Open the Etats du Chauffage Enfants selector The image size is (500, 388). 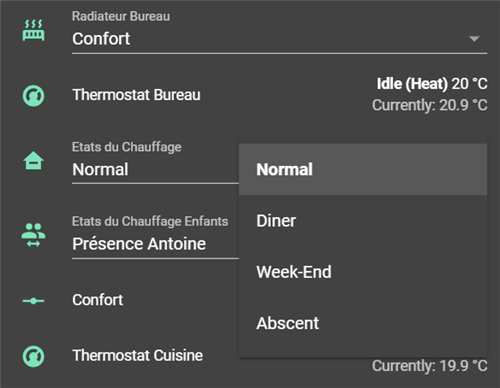(x=155, y=237)
